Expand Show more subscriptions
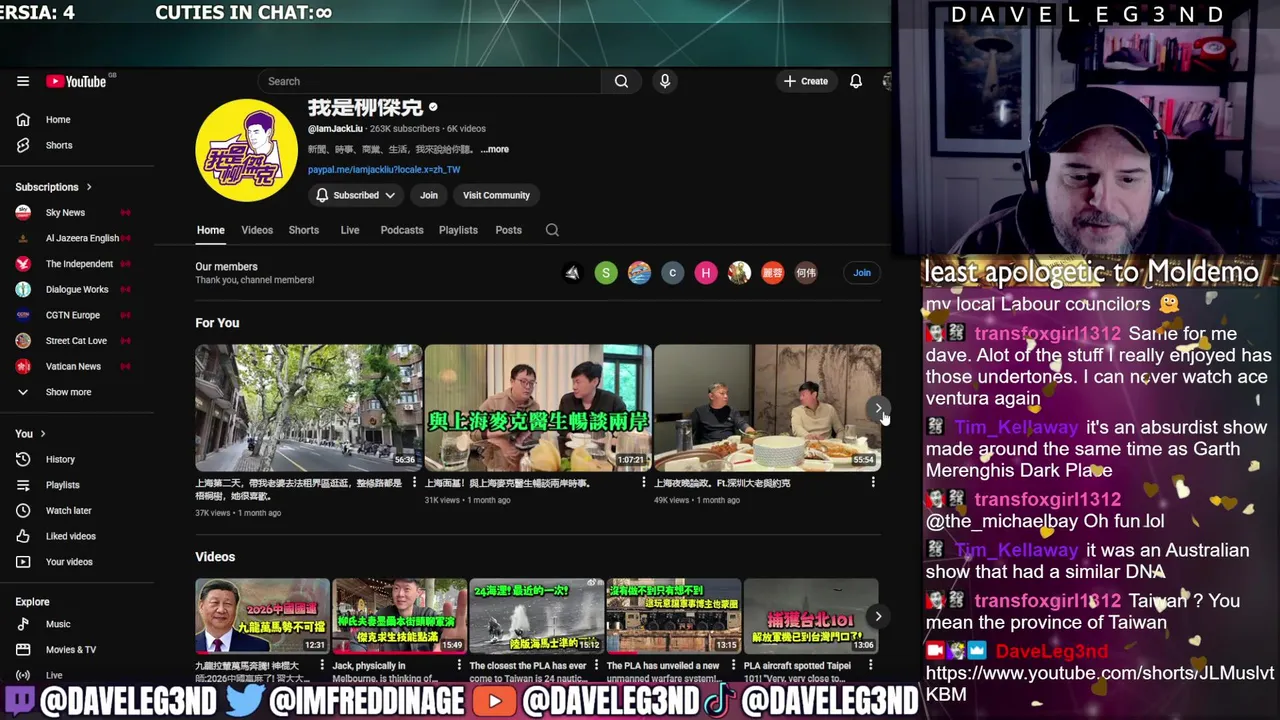The width and height of the screenshot is (1280, 720). (68, 392)
